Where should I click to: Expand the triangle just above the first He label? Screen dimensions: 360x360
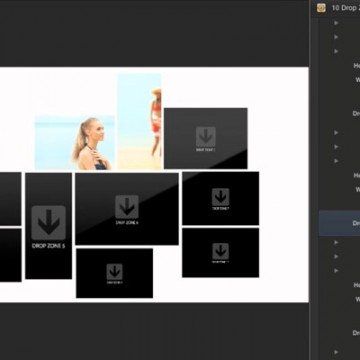[336, 51]
